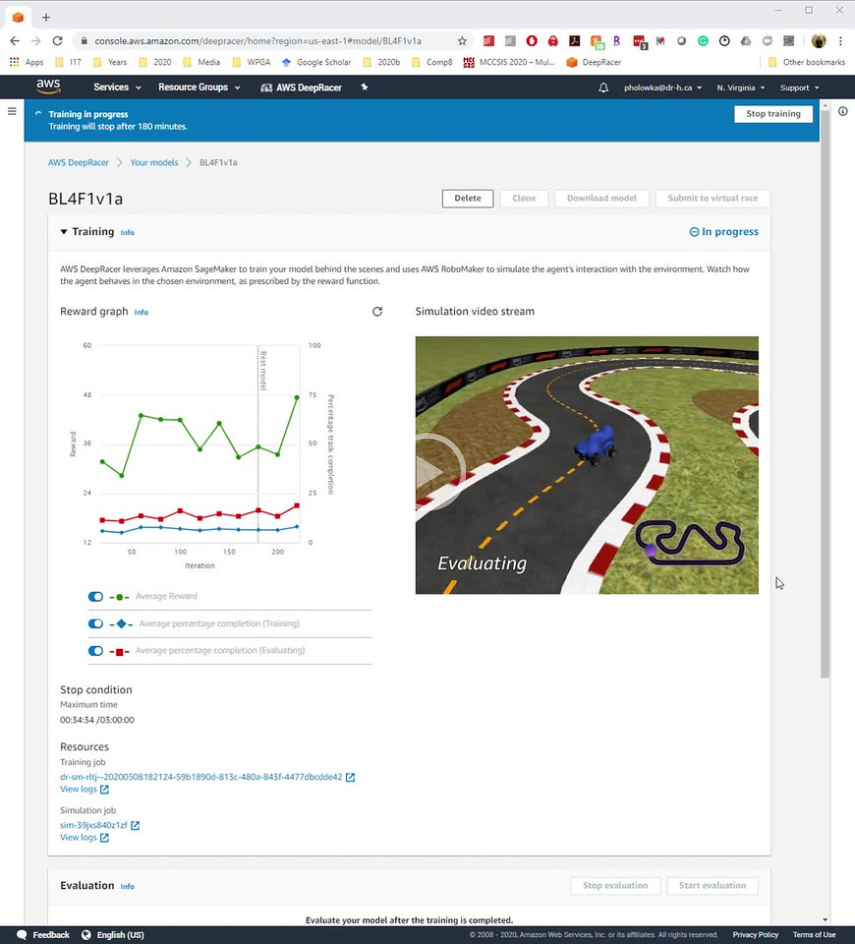Open the Media bookmark folder
Screen dimensions: 855x944
[x=202, y=62]
